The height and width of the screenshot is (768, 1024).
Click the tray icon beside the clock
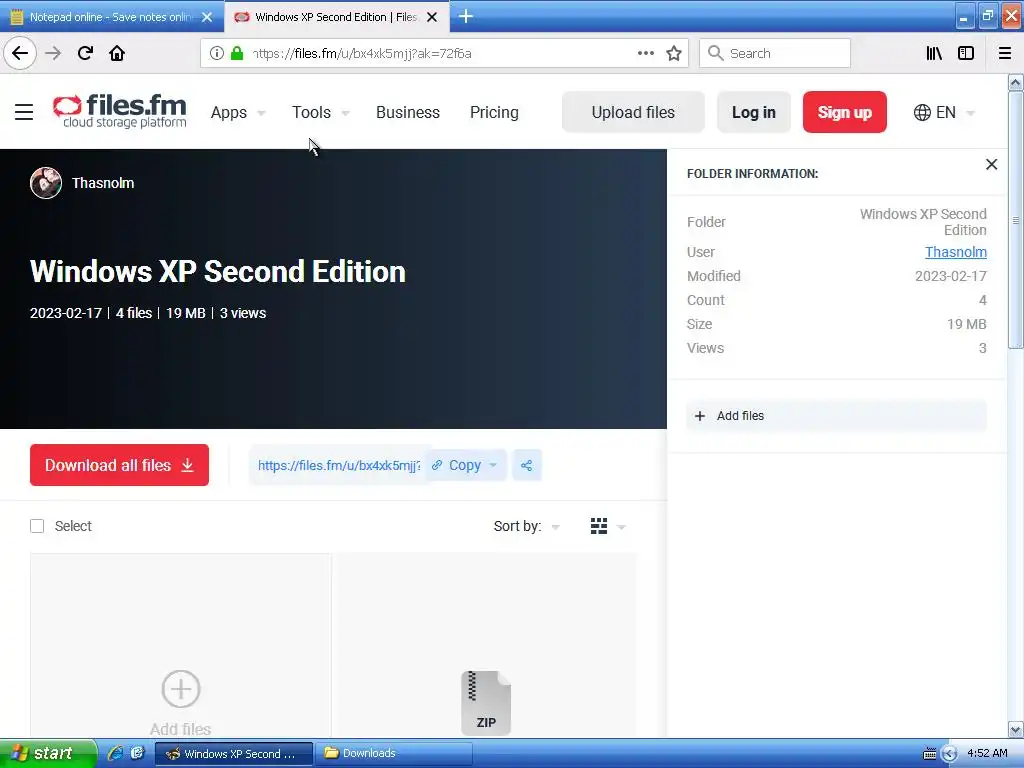949,754
